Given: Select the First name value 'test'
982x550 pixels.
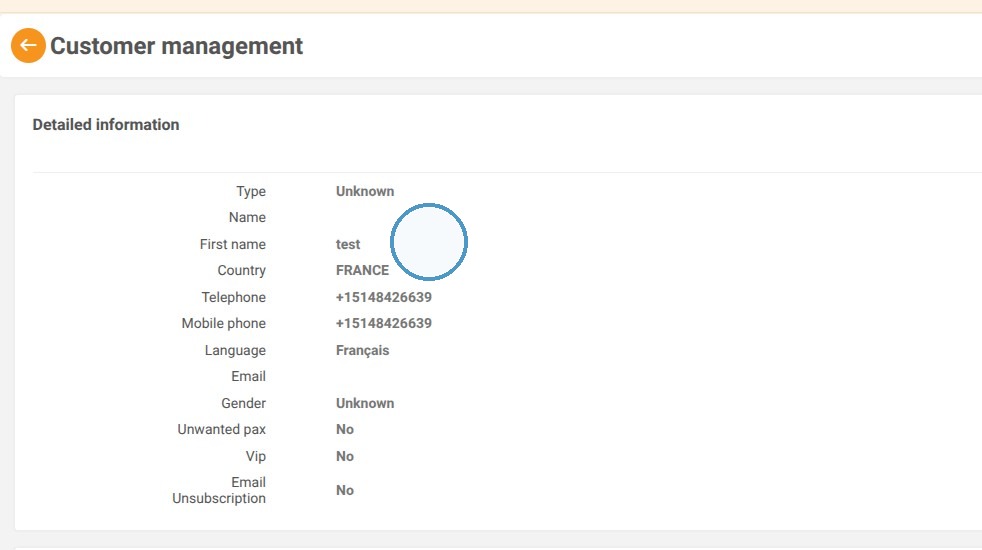Looking at the screenshot, I should pyautogui.click(x=348, y=244).
